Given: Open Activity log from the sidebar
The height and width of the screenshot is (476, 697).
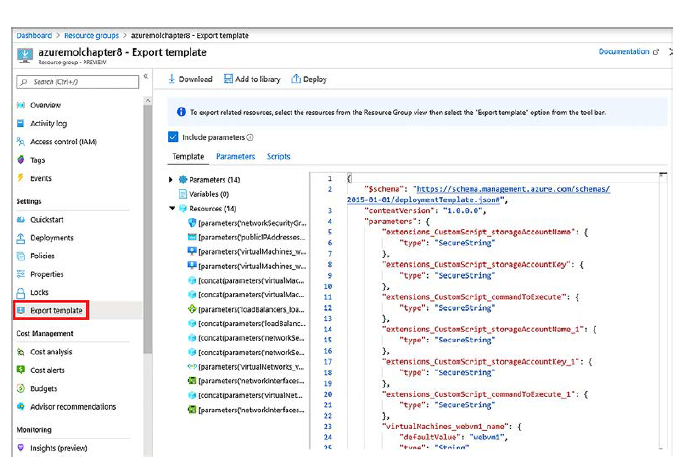Looking at the screenshot, I should [48, 124].
